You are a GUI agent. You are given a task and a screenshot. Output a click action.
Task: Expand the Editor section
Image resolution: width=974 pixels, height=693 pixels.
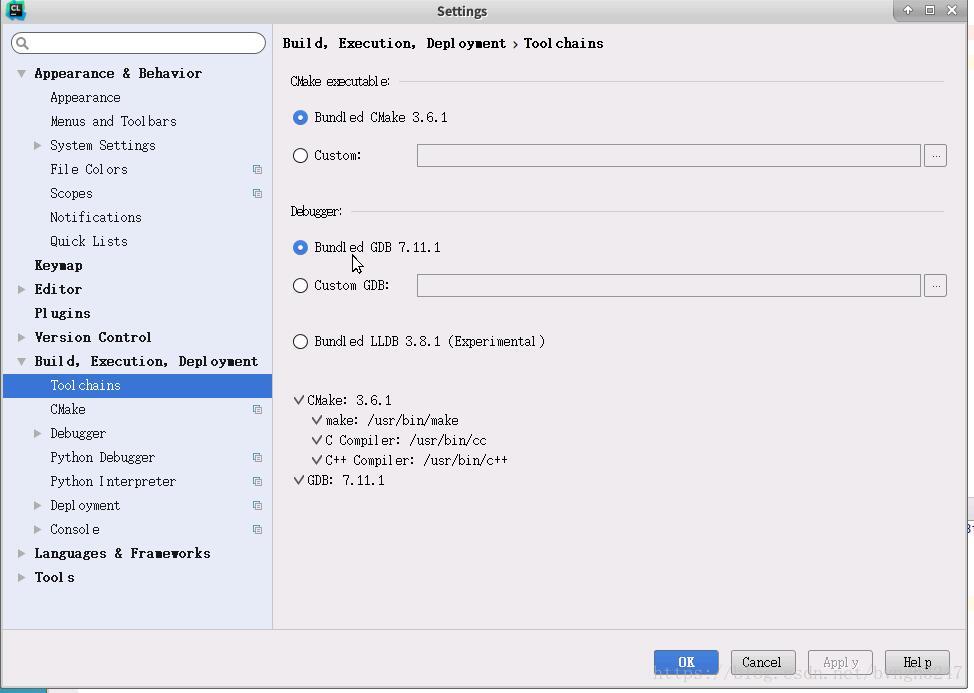tap(21, 289)
